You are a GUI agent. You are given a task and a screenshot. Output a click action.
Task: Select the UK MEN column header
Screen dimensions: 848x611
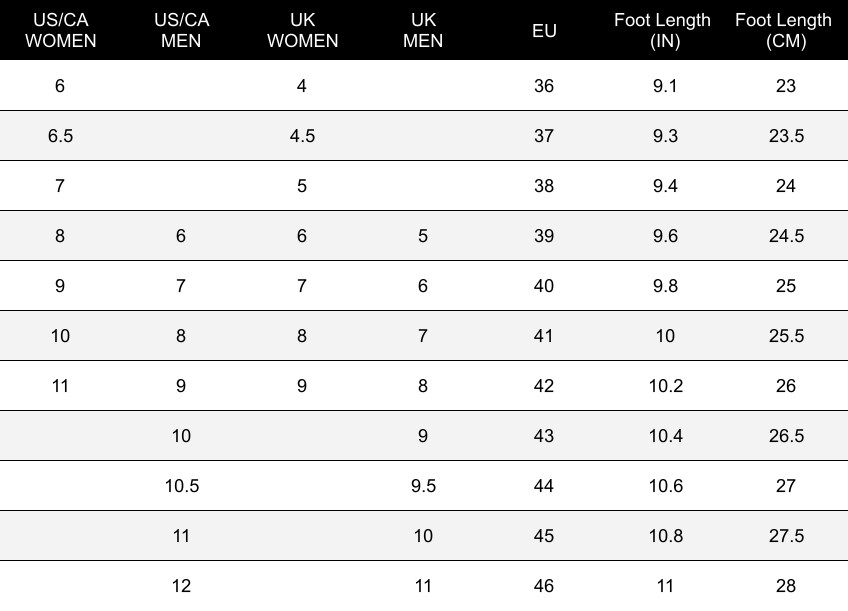coord(423,30)
